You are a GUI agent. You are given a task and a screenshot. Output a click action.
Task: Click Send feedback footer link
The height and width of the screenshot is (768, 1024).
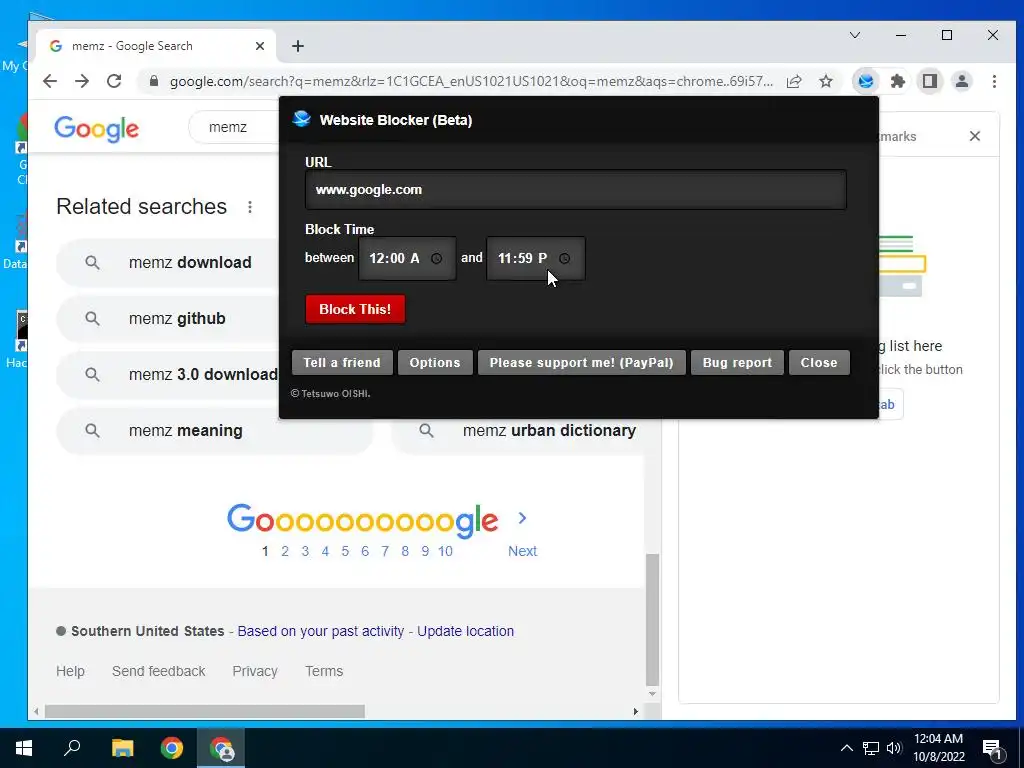[x=159, y=671]
